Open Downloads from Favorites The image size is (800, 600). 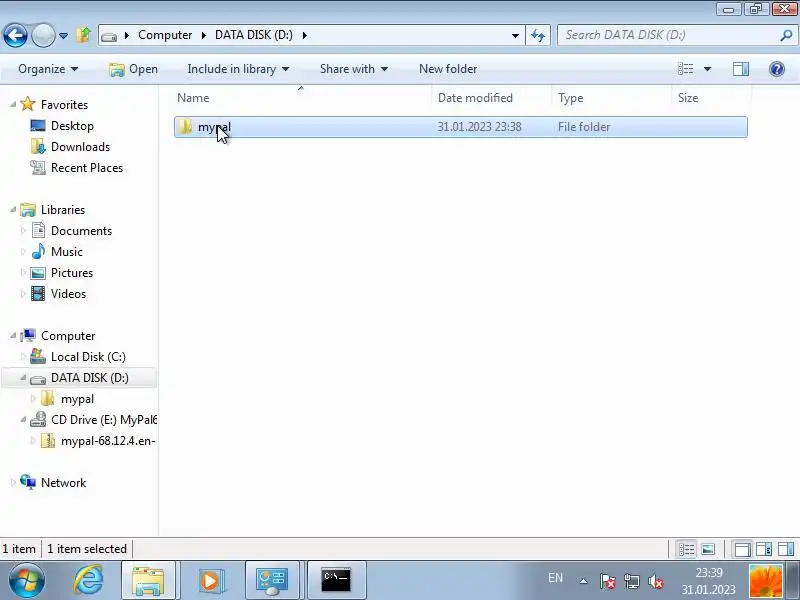(80, 147)
